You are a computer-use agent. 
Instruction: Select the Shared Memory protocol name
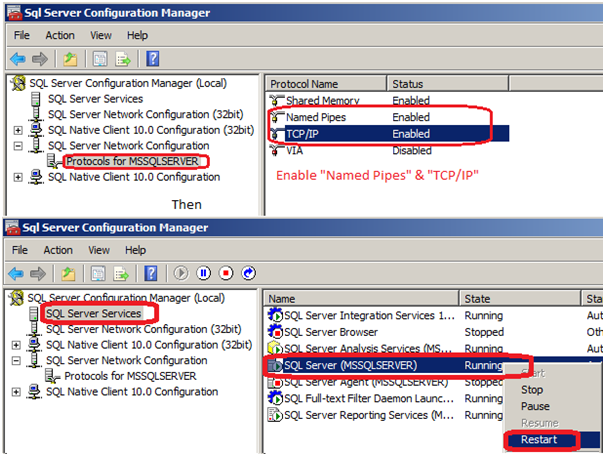(323, 101)
